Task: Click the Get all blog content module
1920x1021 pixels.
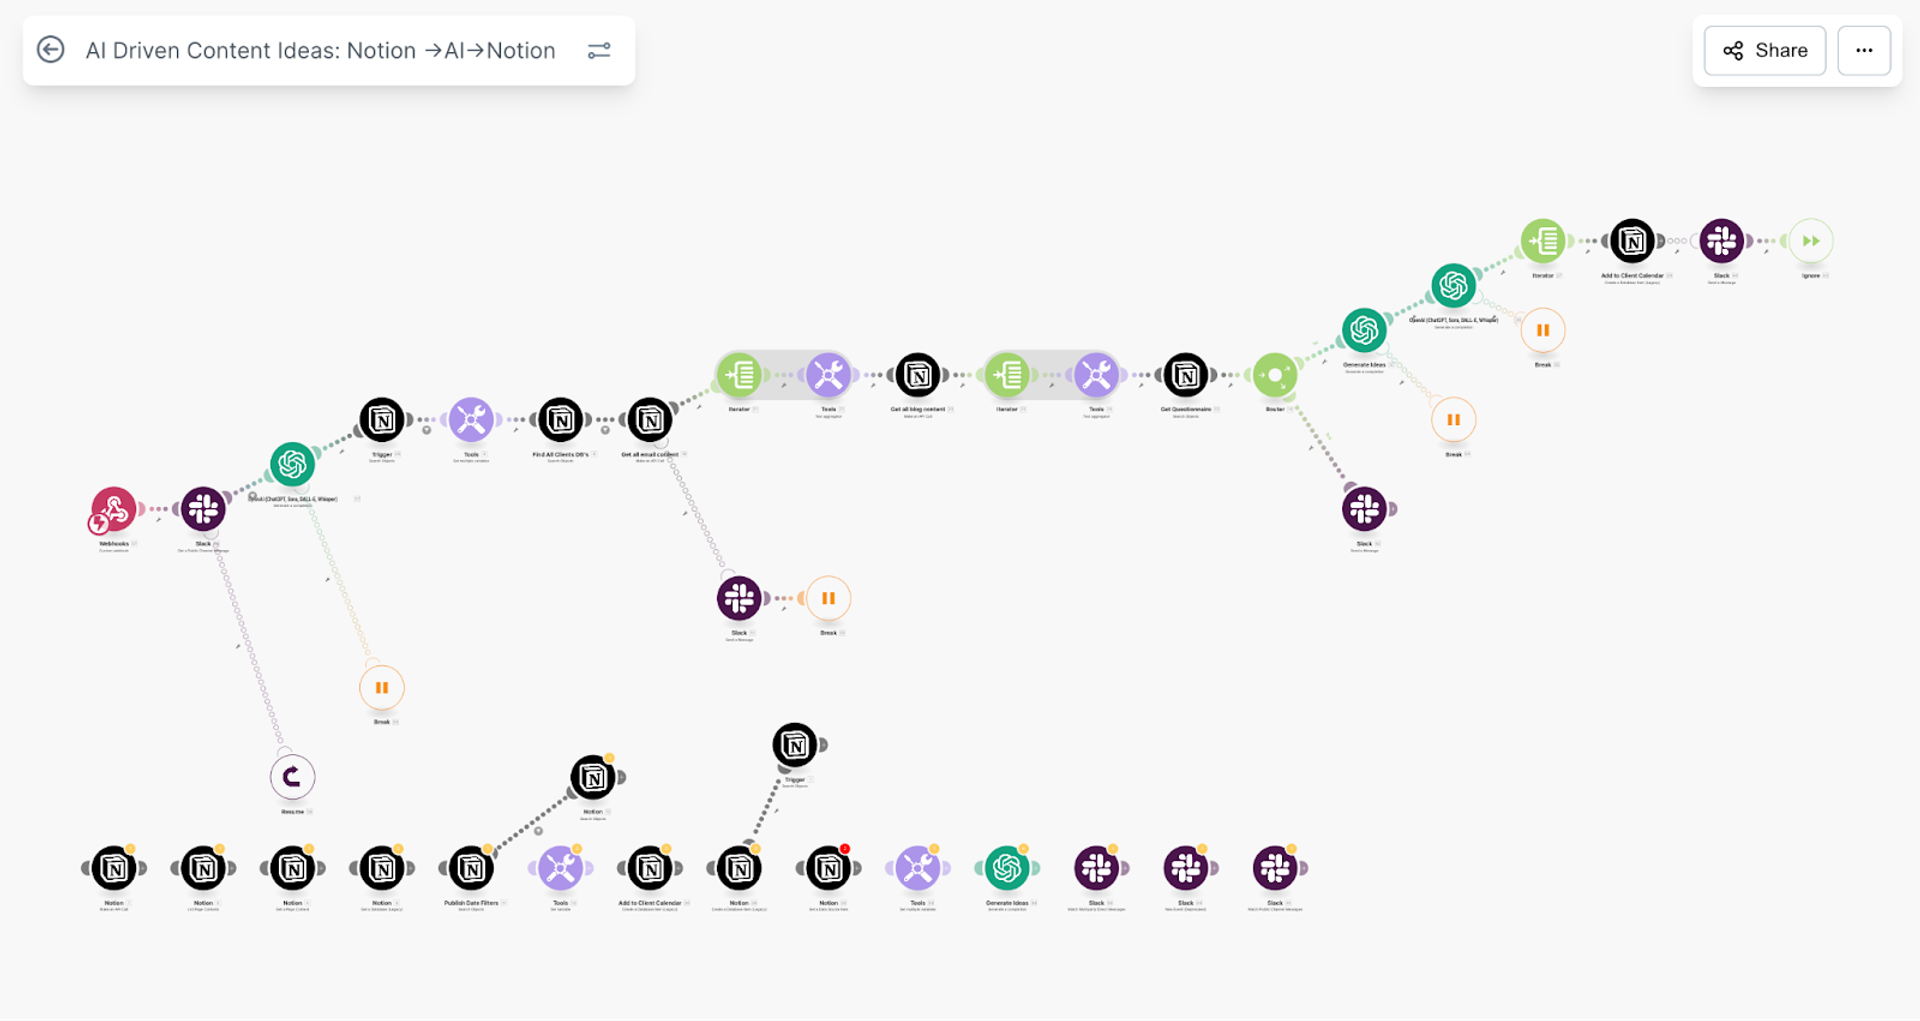Action: pyautogui.click(x=918, y=376)
